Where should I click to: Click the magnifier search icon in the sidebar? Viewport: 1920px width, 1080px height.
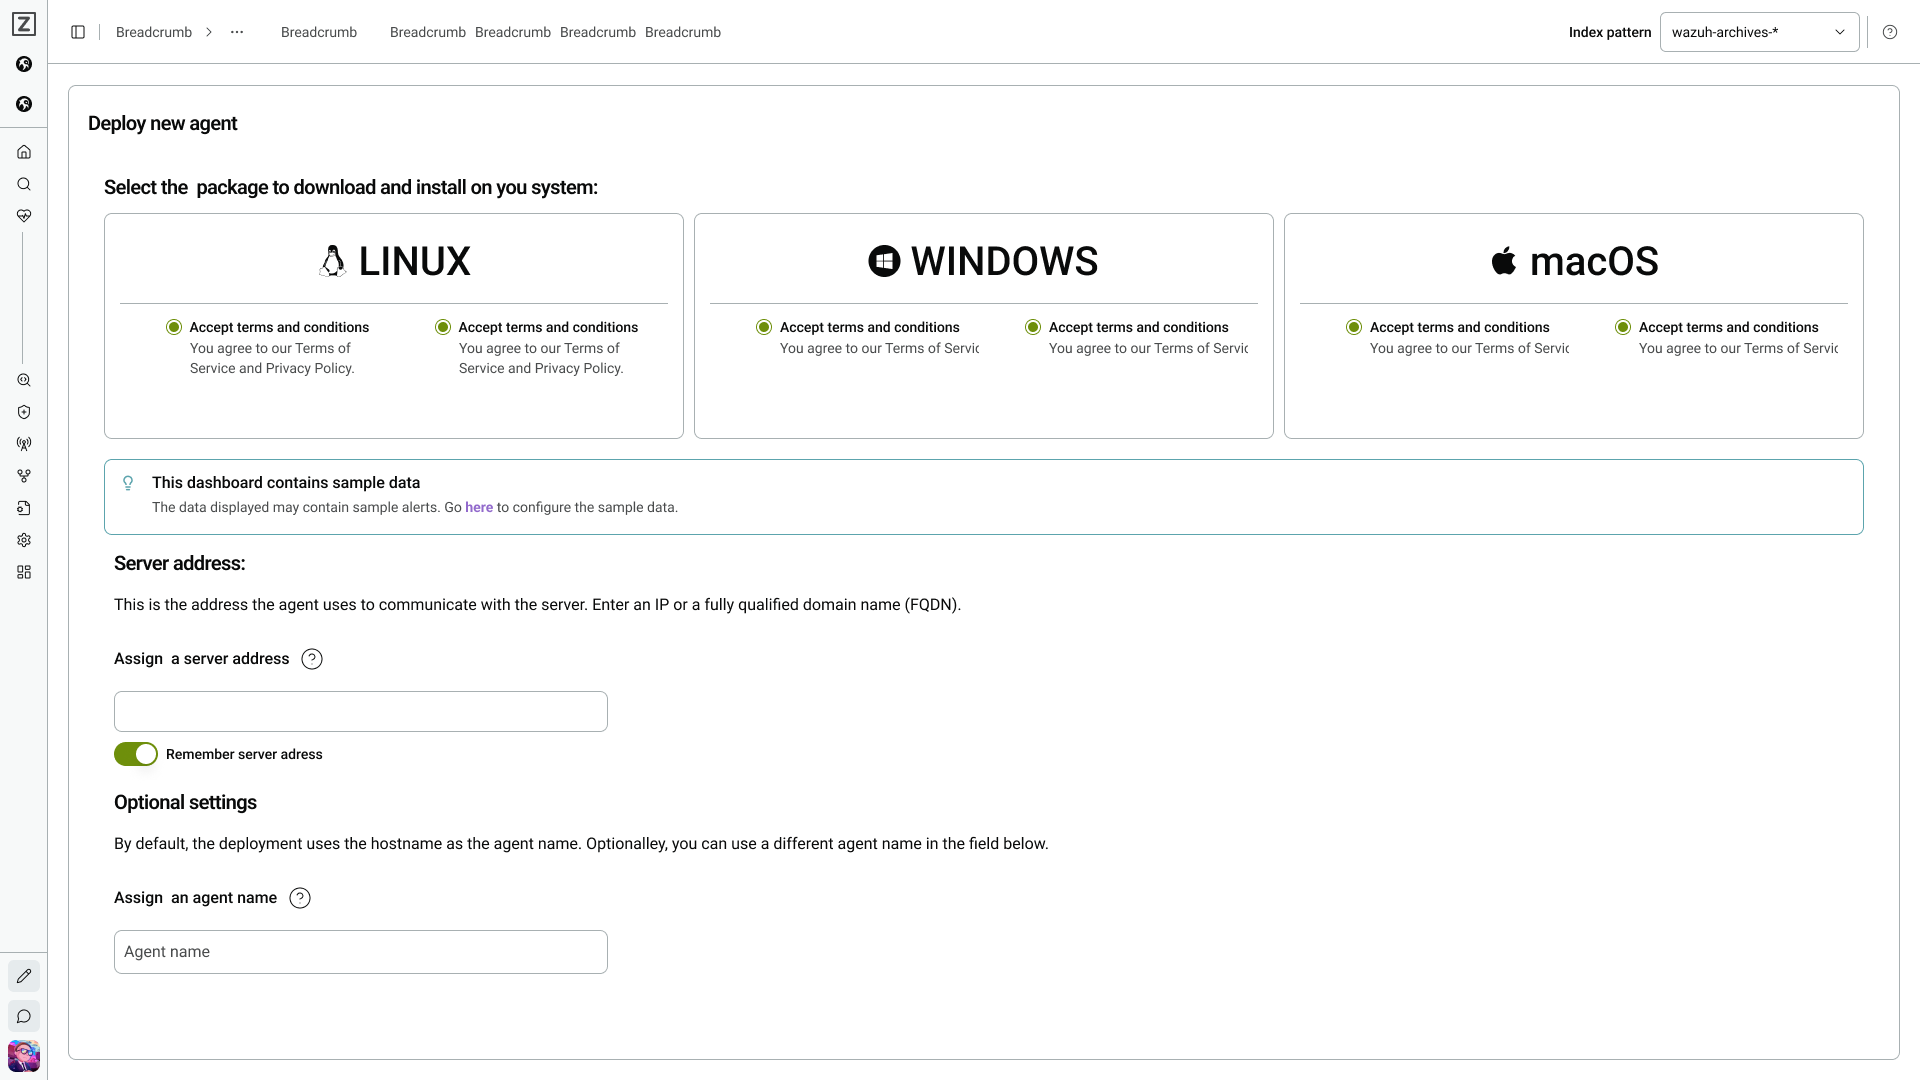coord(24,184)
